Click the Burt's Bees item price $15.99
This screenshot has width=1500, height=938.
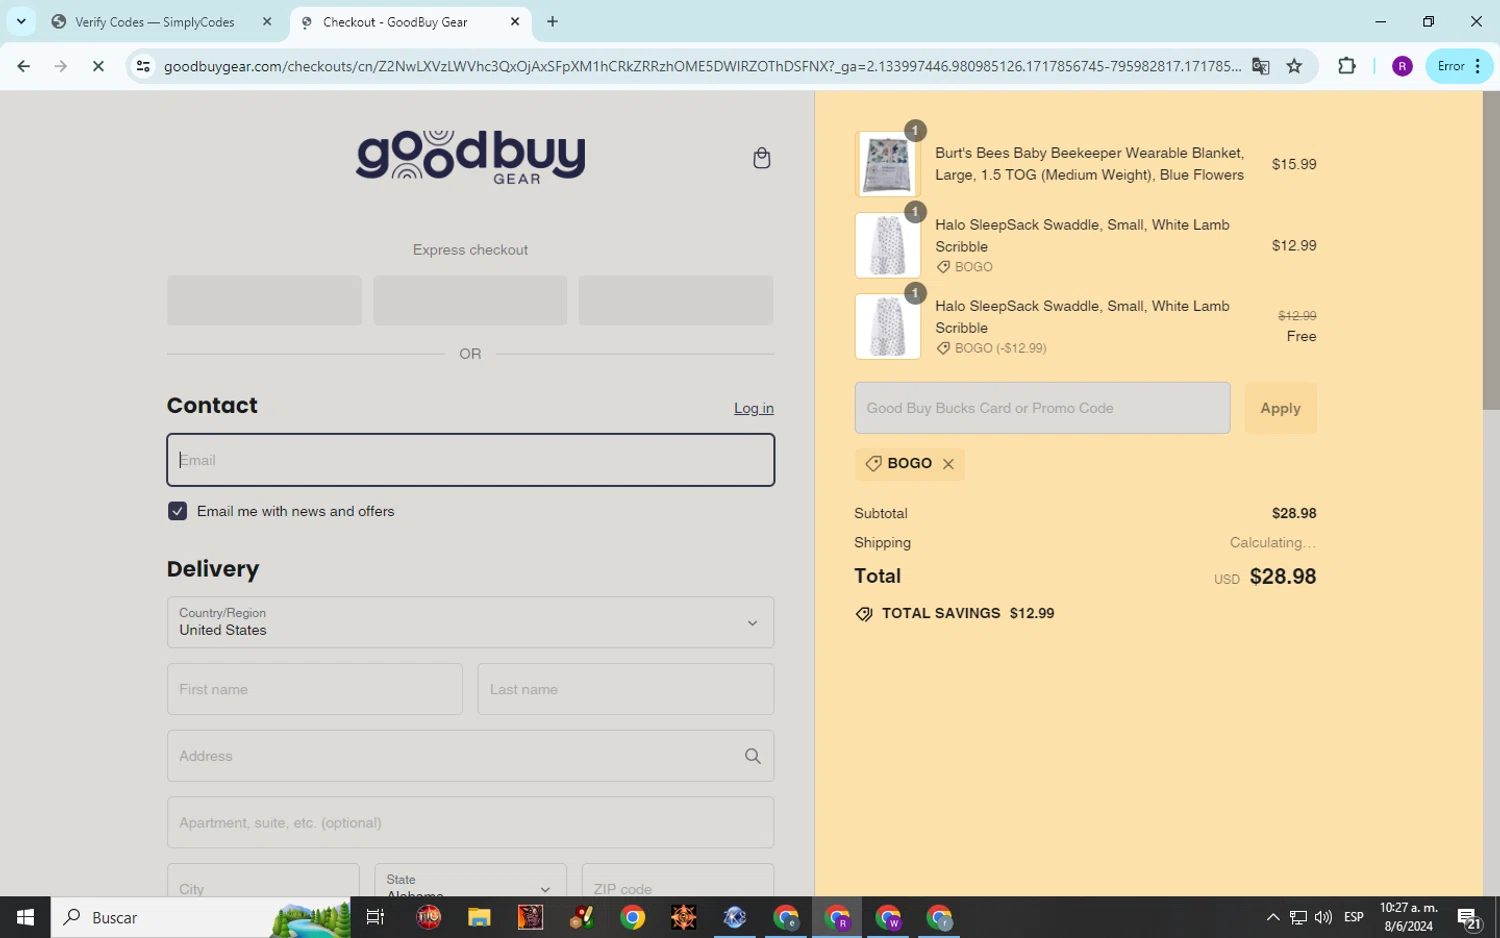point(1294,164)
